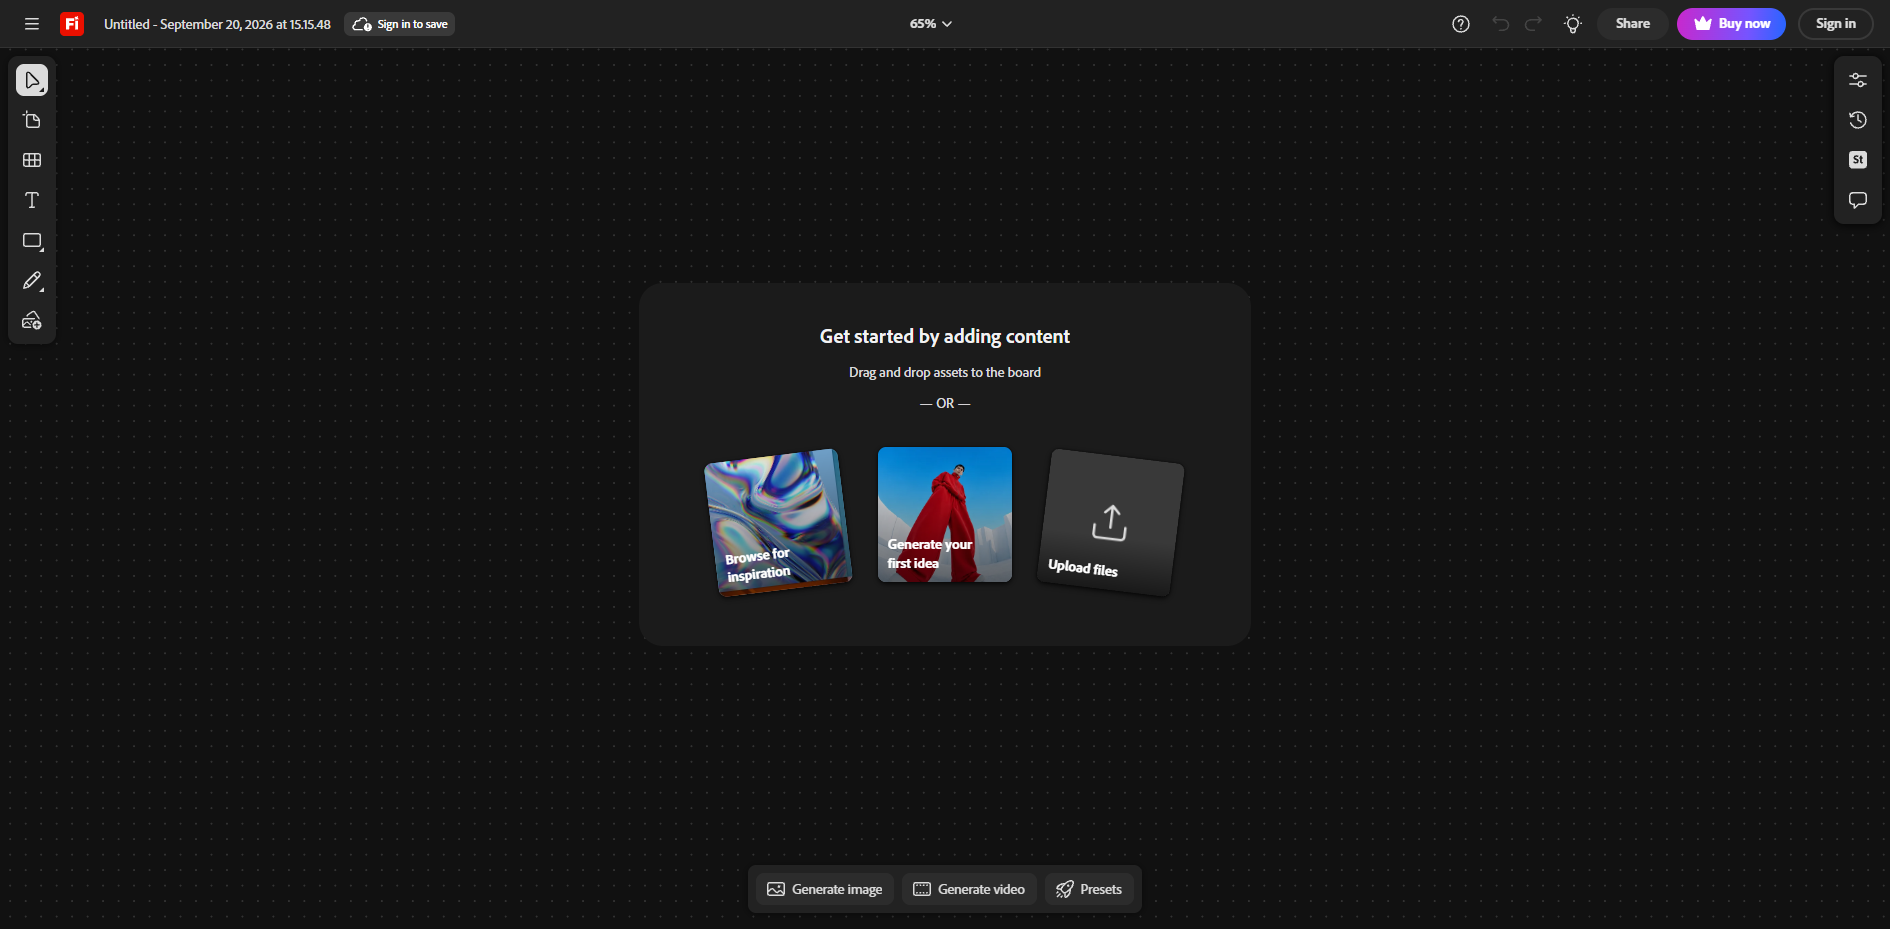Open Presets in bottom bar
Viewport: 1890px width, 929px height.
click(x=1089, y=889)
